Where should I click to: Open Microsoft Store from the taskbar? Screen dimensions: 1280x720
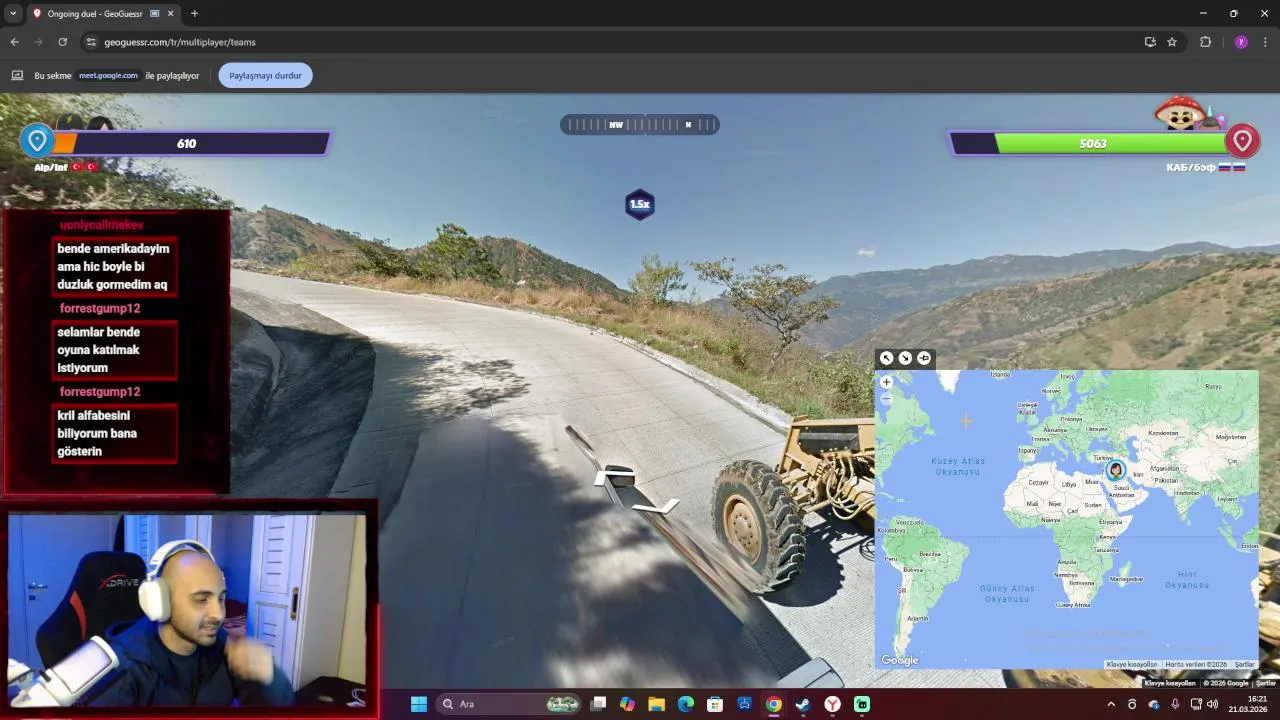point(715,704)
